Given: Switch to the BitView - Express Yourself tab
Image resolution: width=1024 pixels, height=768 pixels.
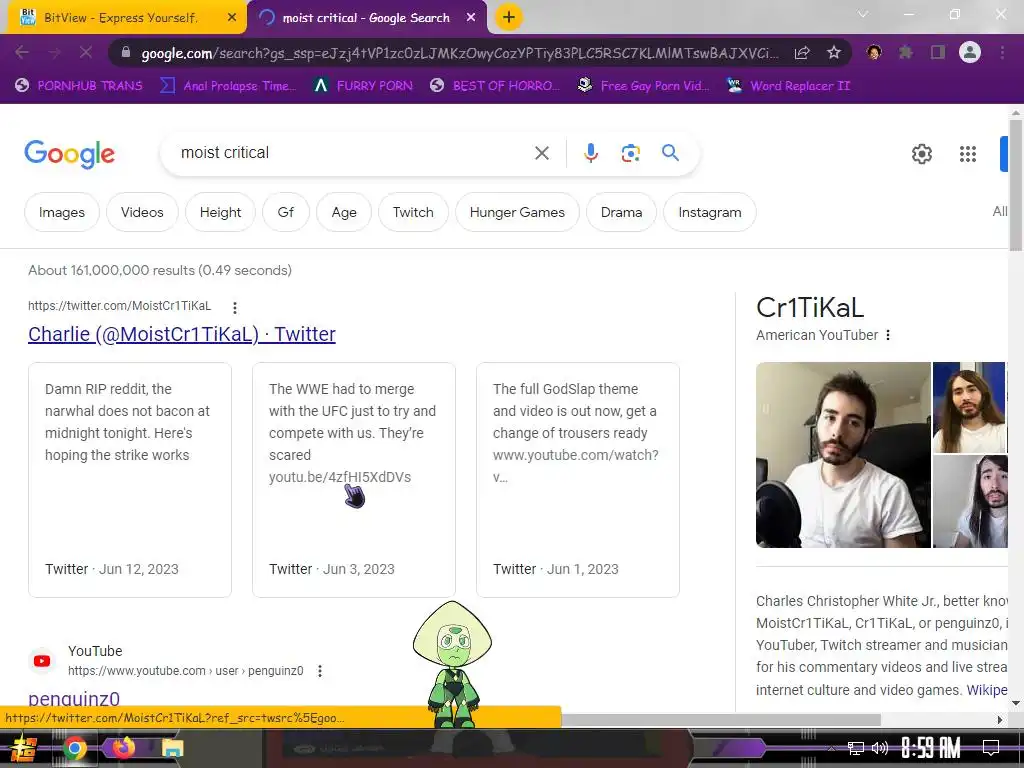Looking at the screenshot, I should click(x=123, y=18).
